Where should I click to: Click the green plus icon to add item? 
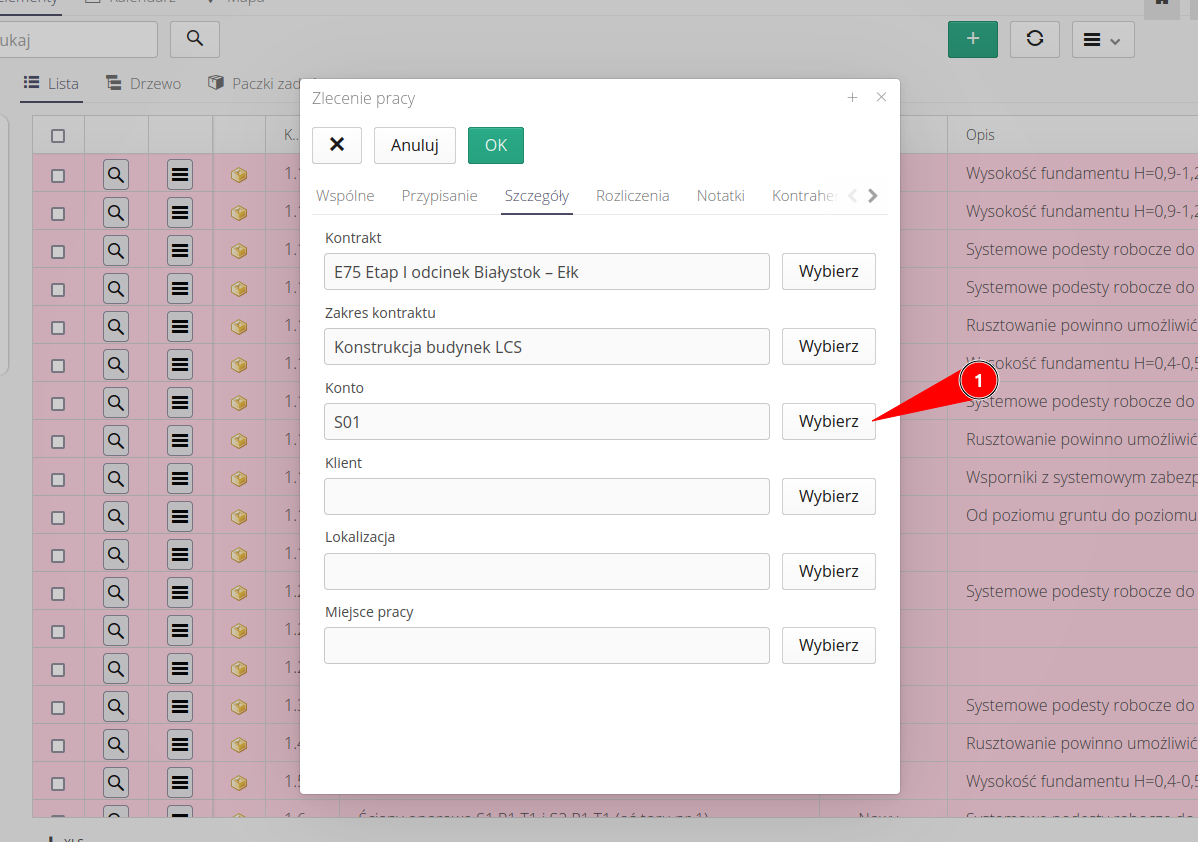[972, 39]
